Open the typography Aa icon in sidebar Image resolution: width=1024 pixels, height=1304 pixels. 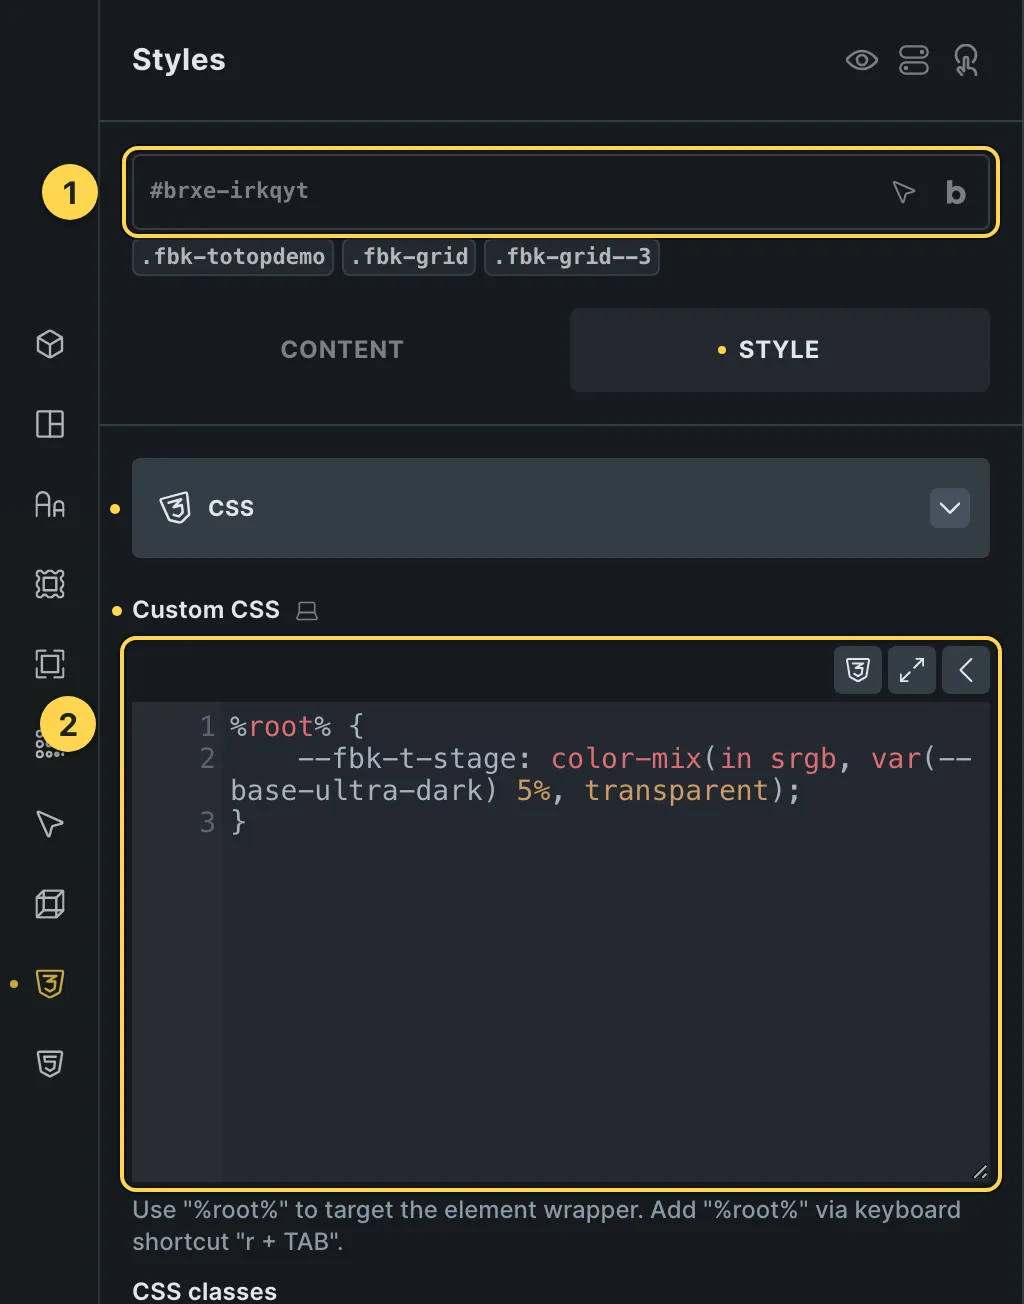pyautogui.click(x=50, y=504)
